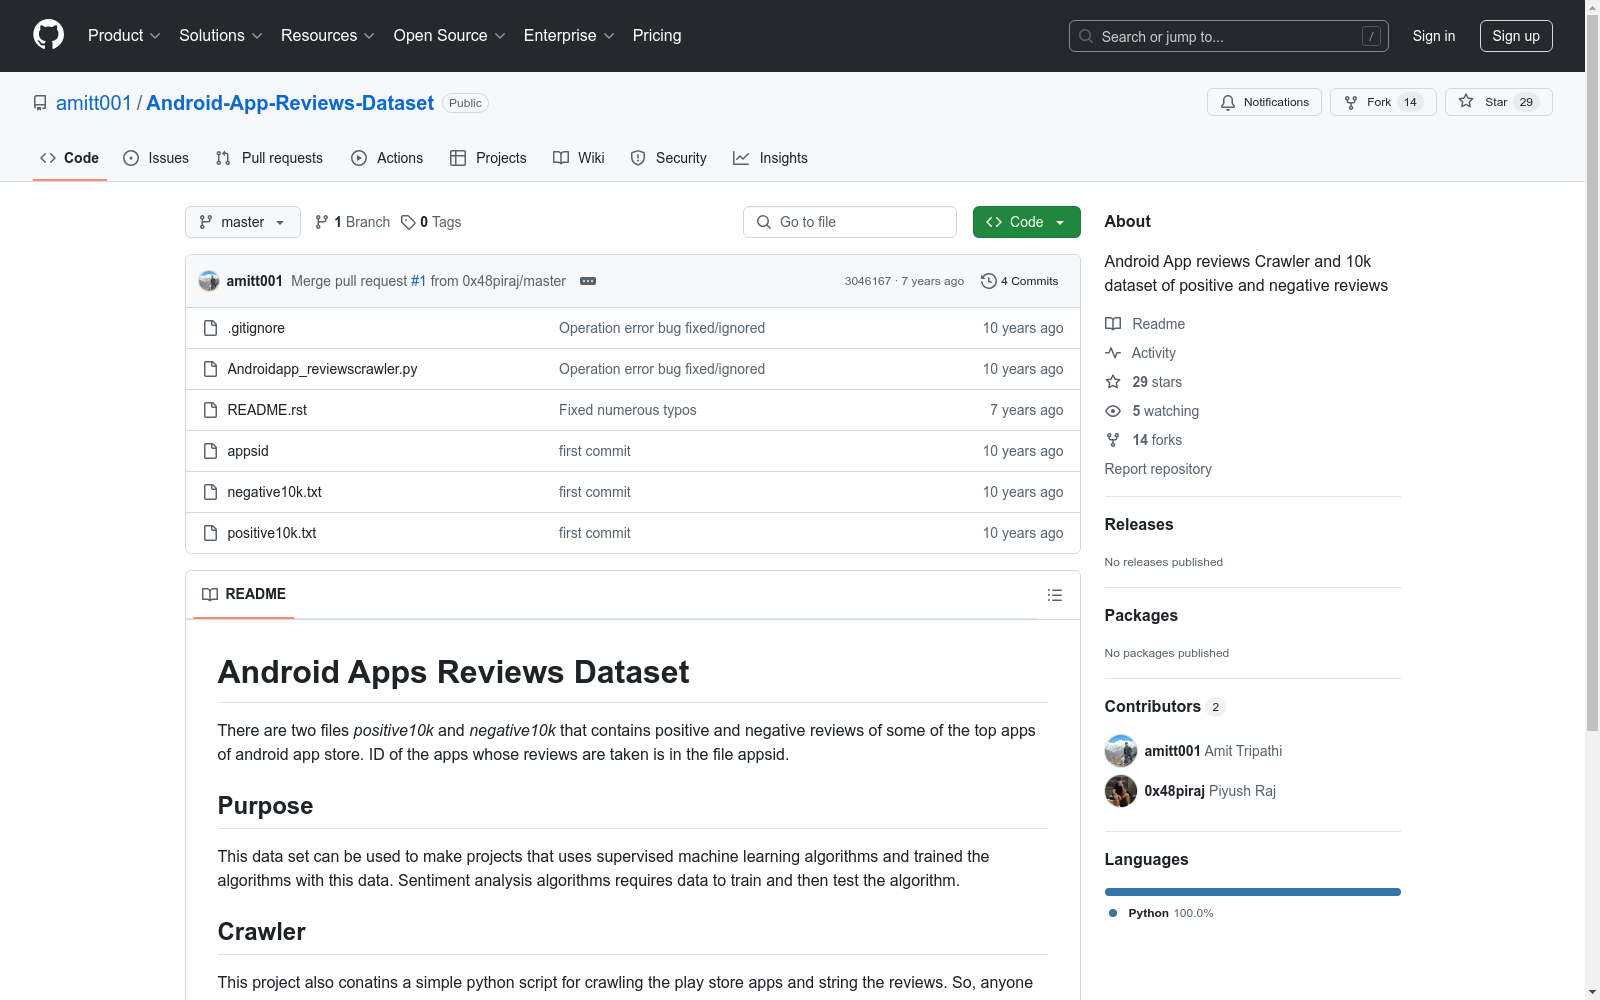Open the Insights tab

[x=770, y=158]
